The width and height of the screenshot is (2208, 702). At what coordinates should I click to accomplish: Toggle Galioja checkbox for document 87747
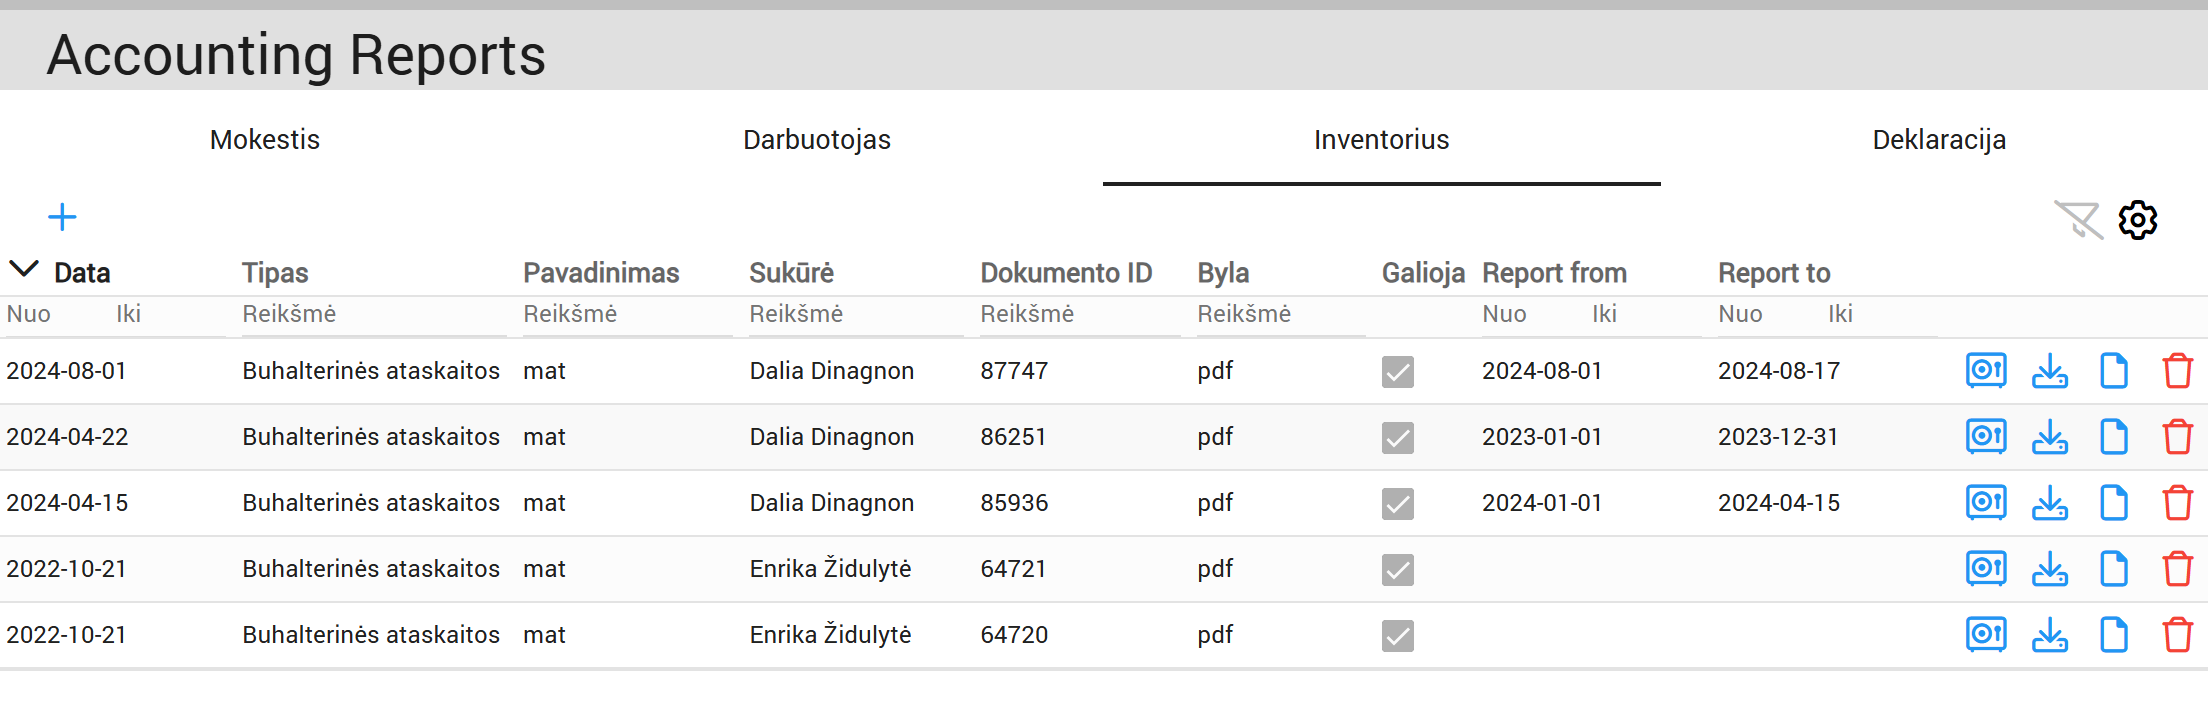(x=1398, y=372)
